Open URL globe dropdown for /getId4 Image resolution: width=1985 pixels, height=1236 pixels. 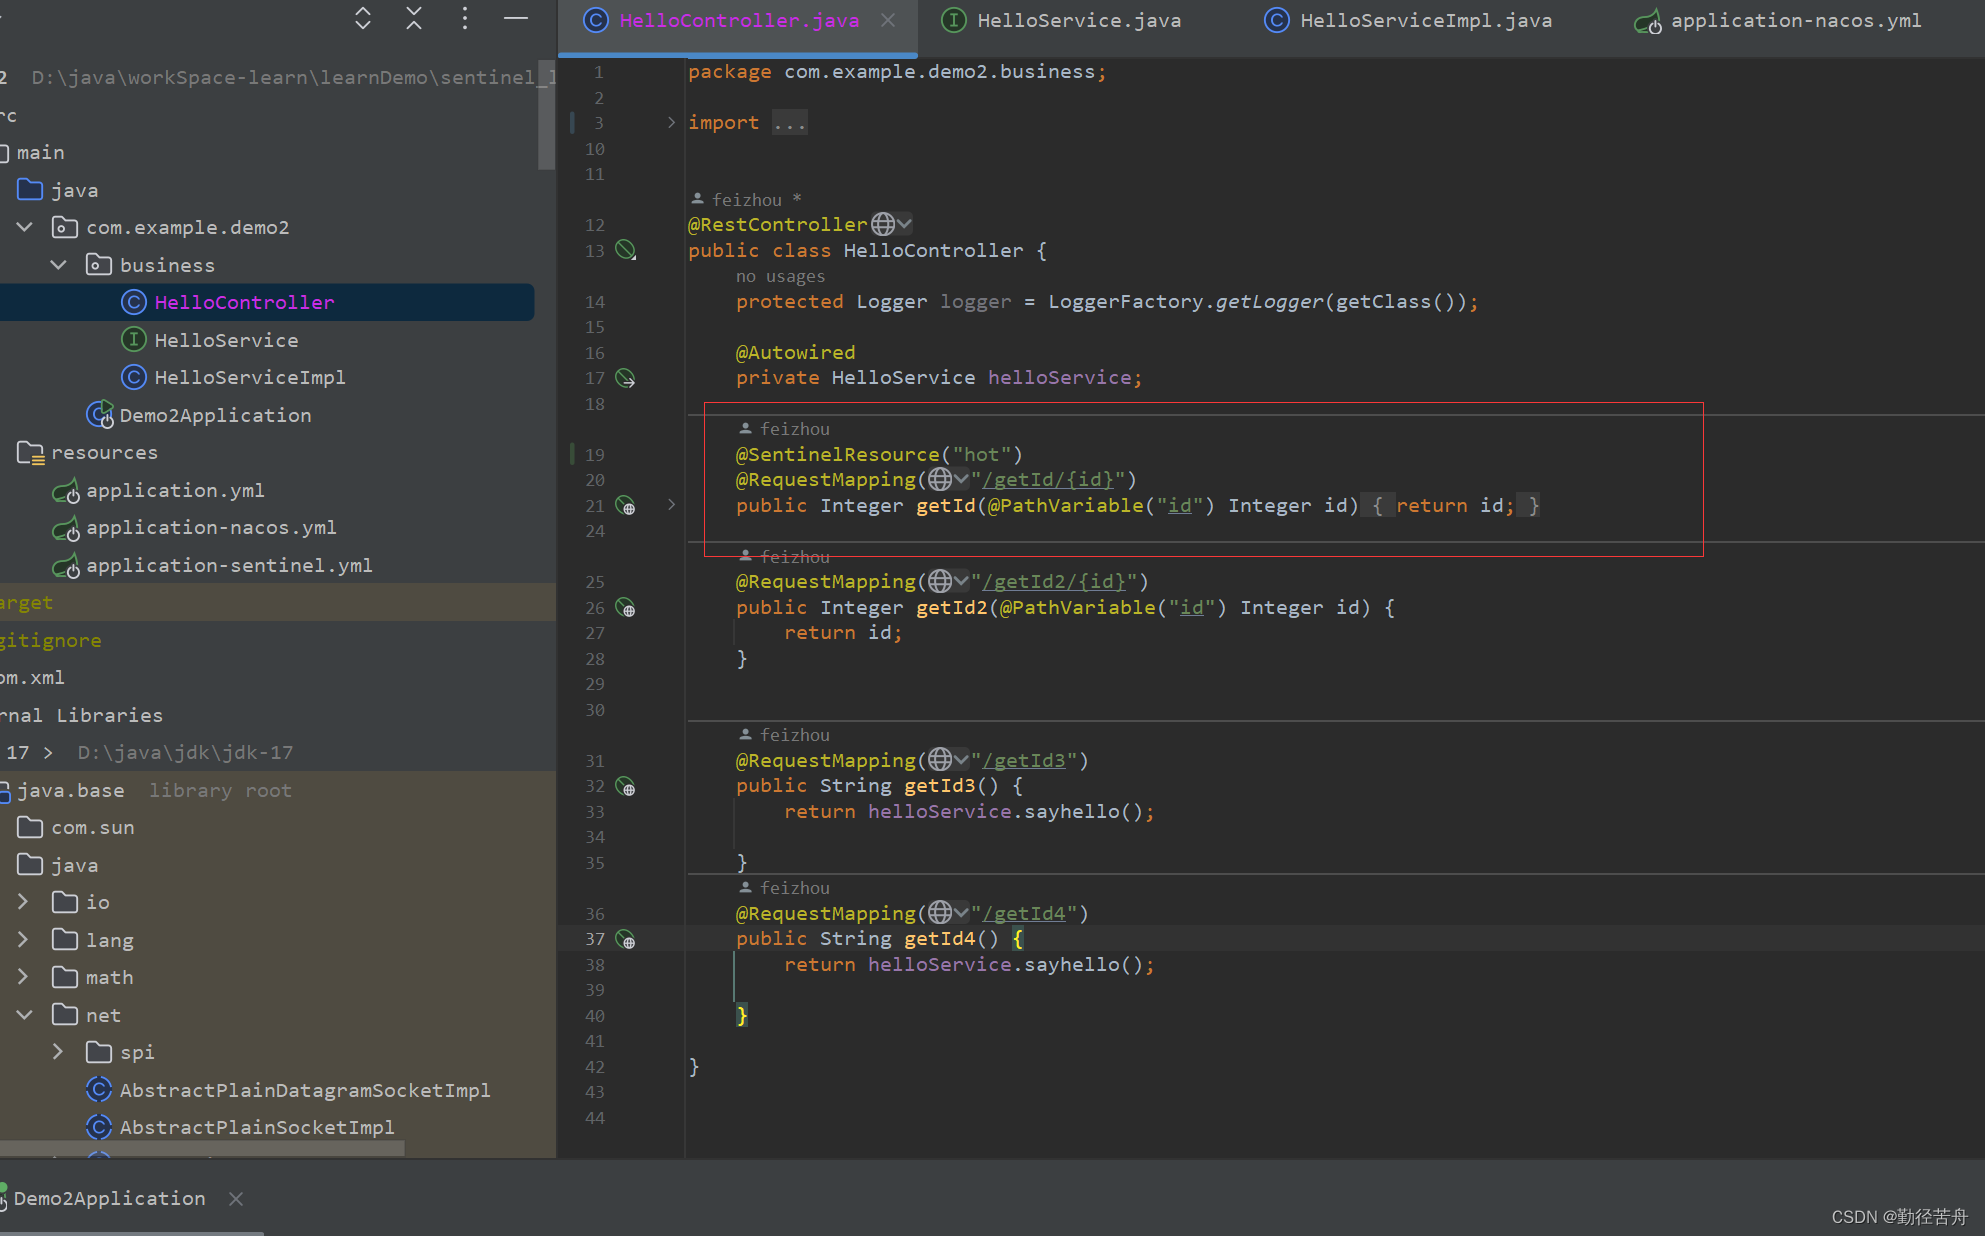click(948, 913)
